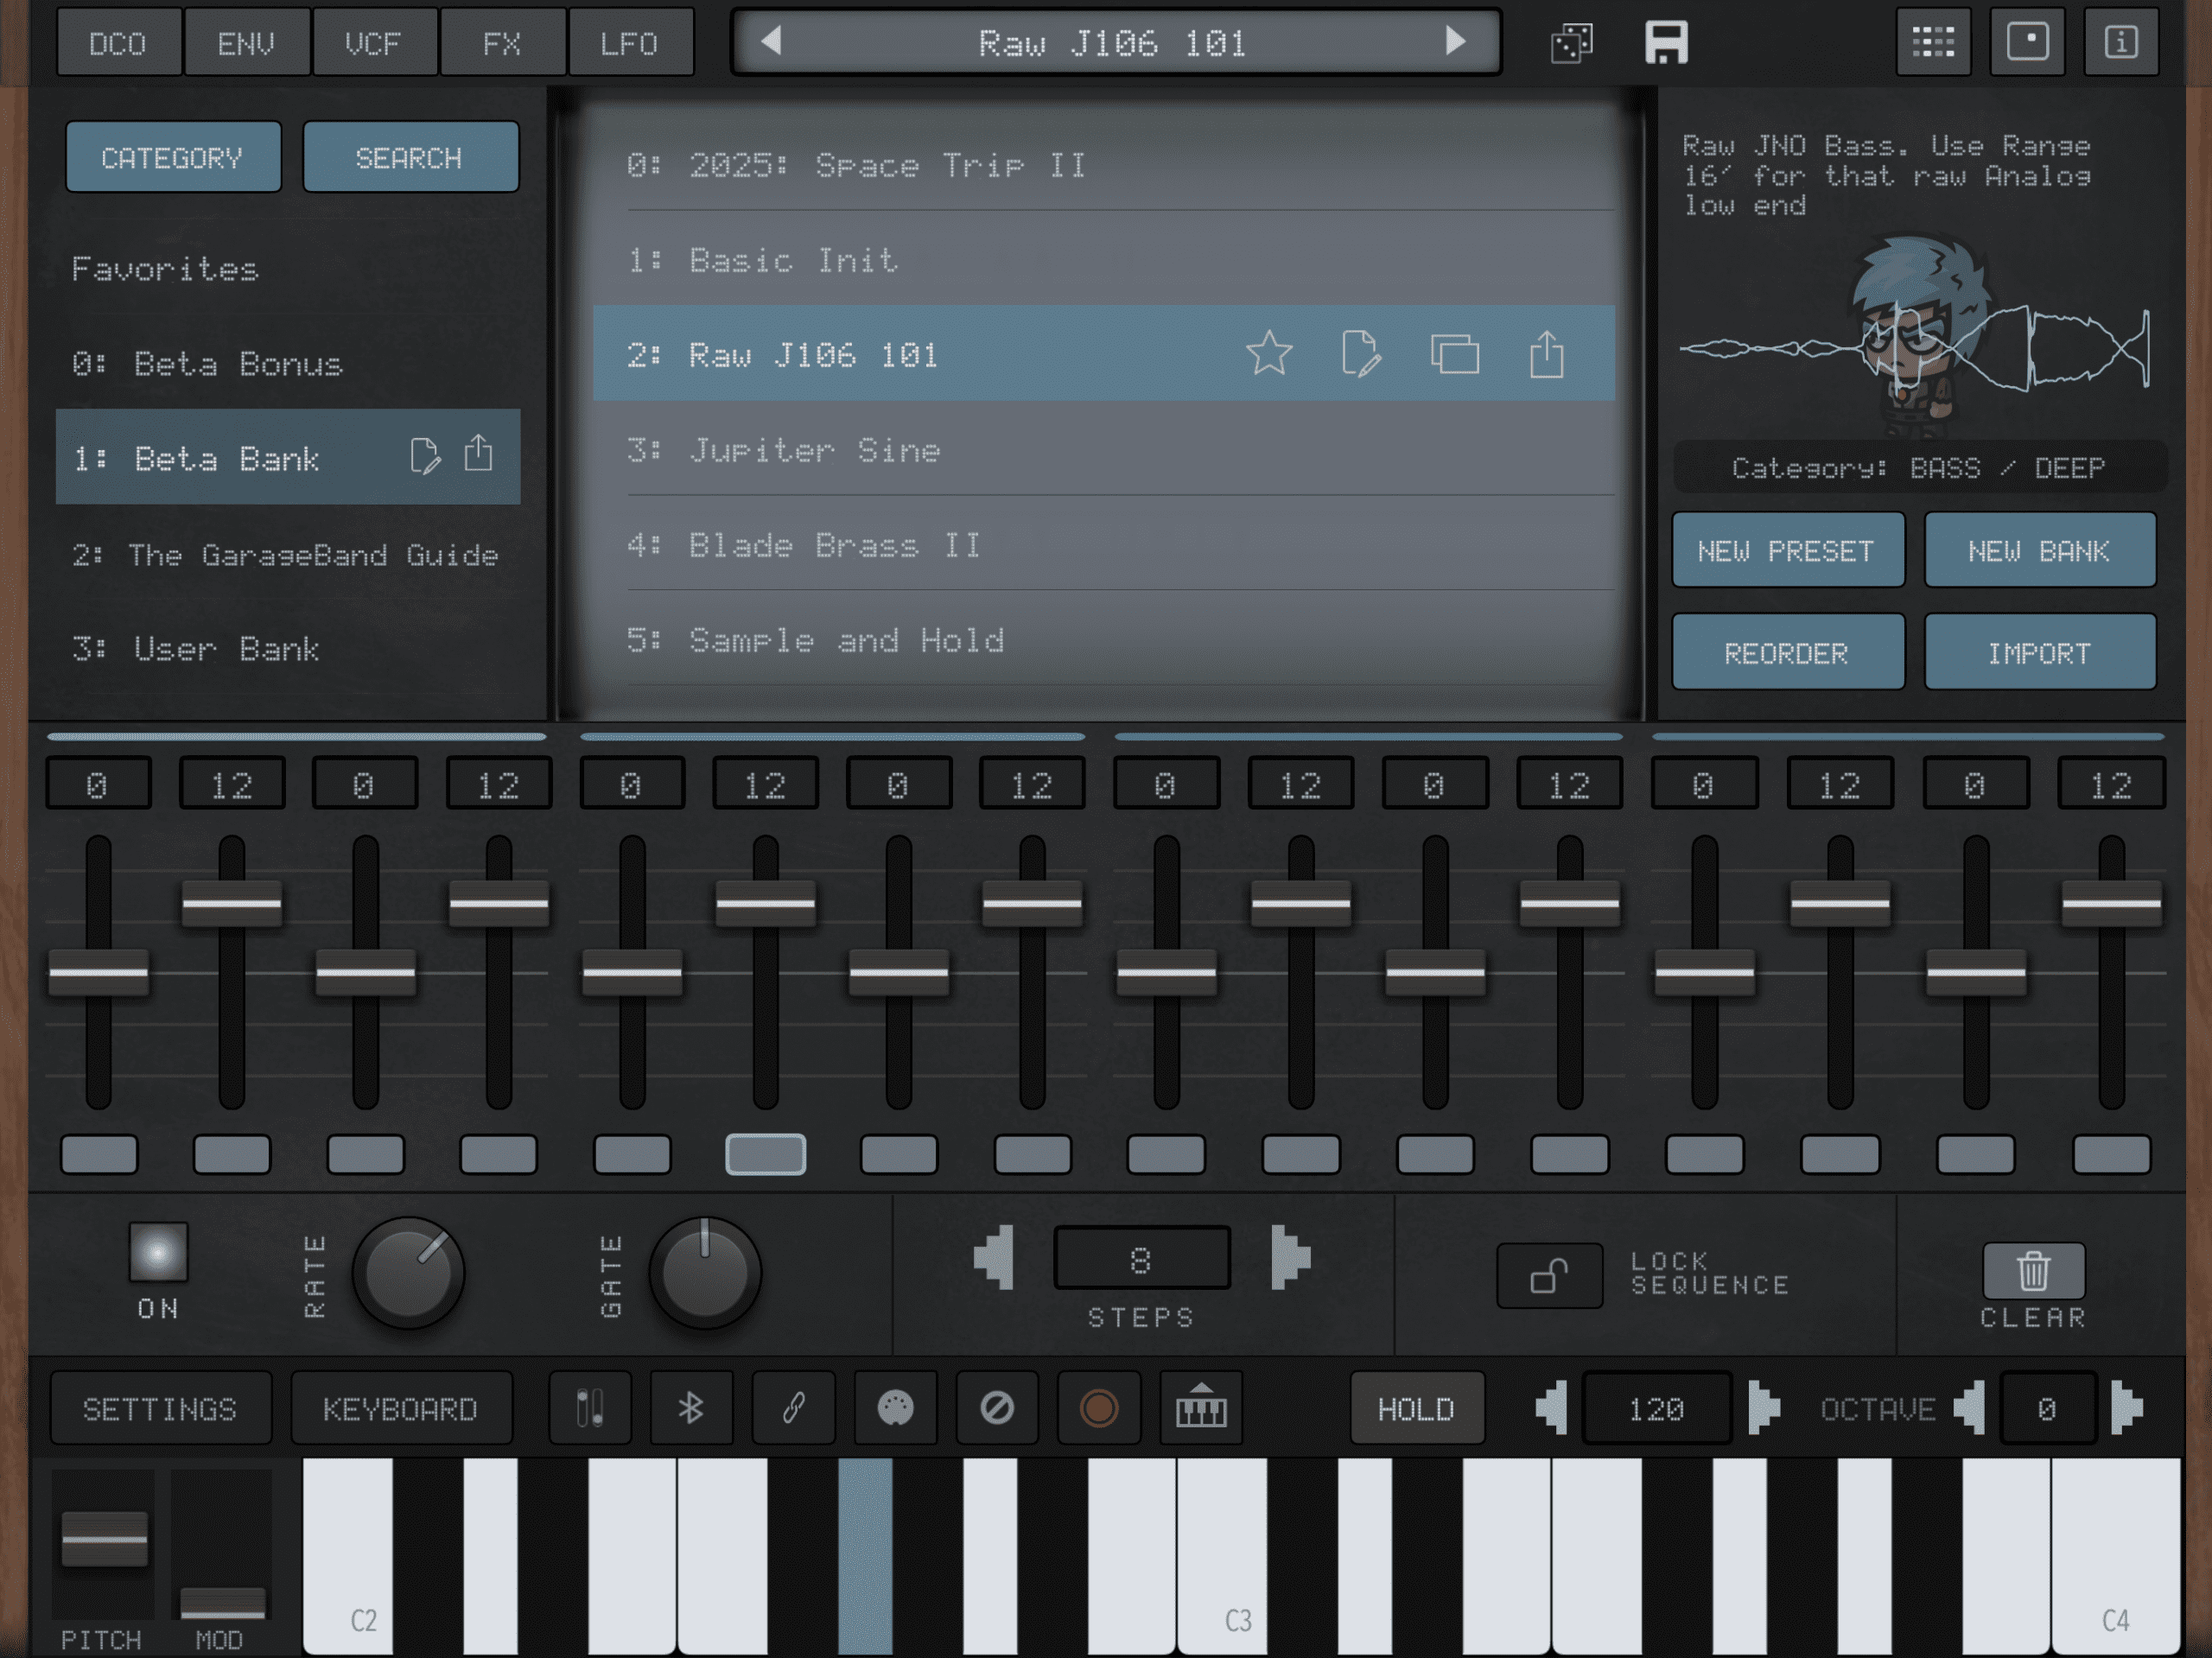The image size is (2212, 1658).
Task: Open the SETTINGS button
Action: pyautogui.click(x=160, y=1408)
